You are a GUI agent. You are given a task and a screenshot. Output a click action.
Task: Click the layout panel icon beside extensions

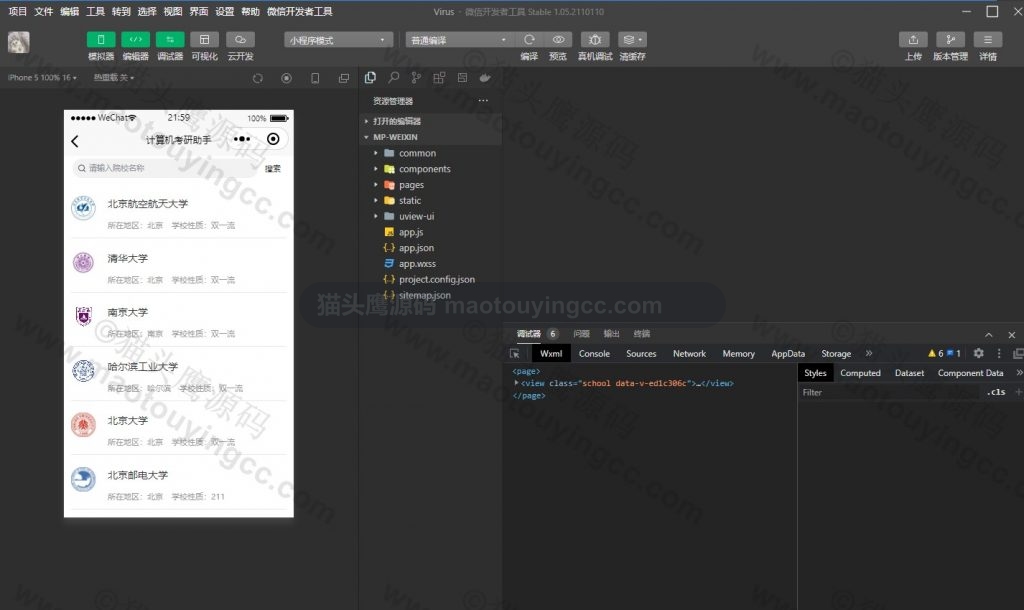[462, 78]
